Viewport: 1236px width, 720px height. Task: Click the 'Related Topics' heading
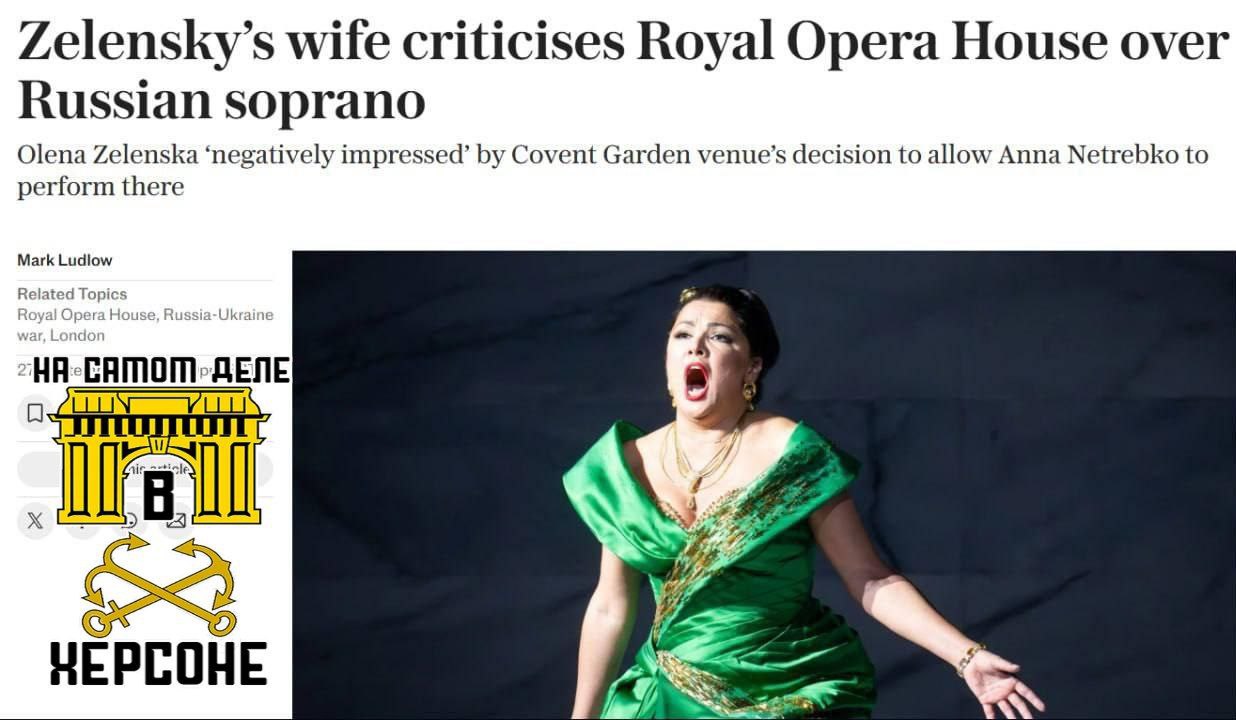[72, 294]
